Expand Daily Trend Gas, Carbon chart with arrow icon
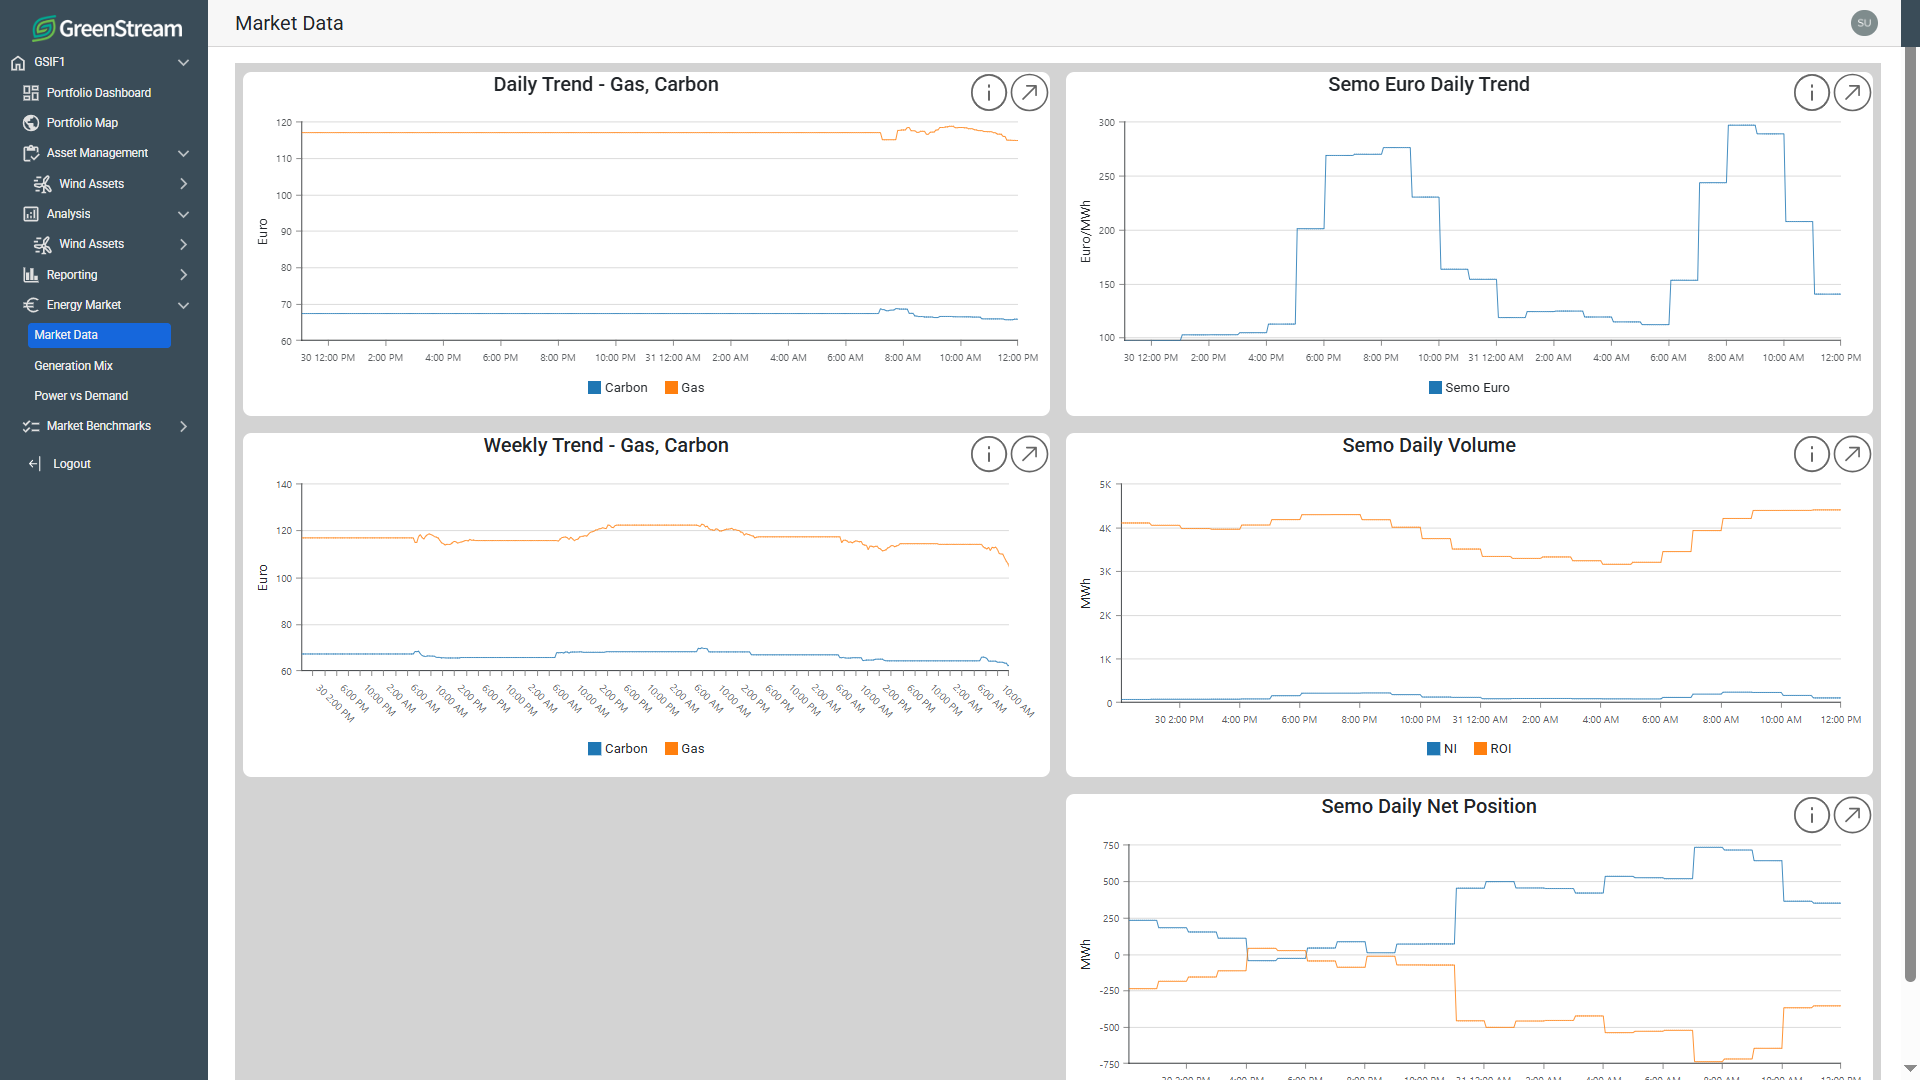The height and width of the screenshot is (1080, 1920). pyautogui.click(x=1029, y=93)
